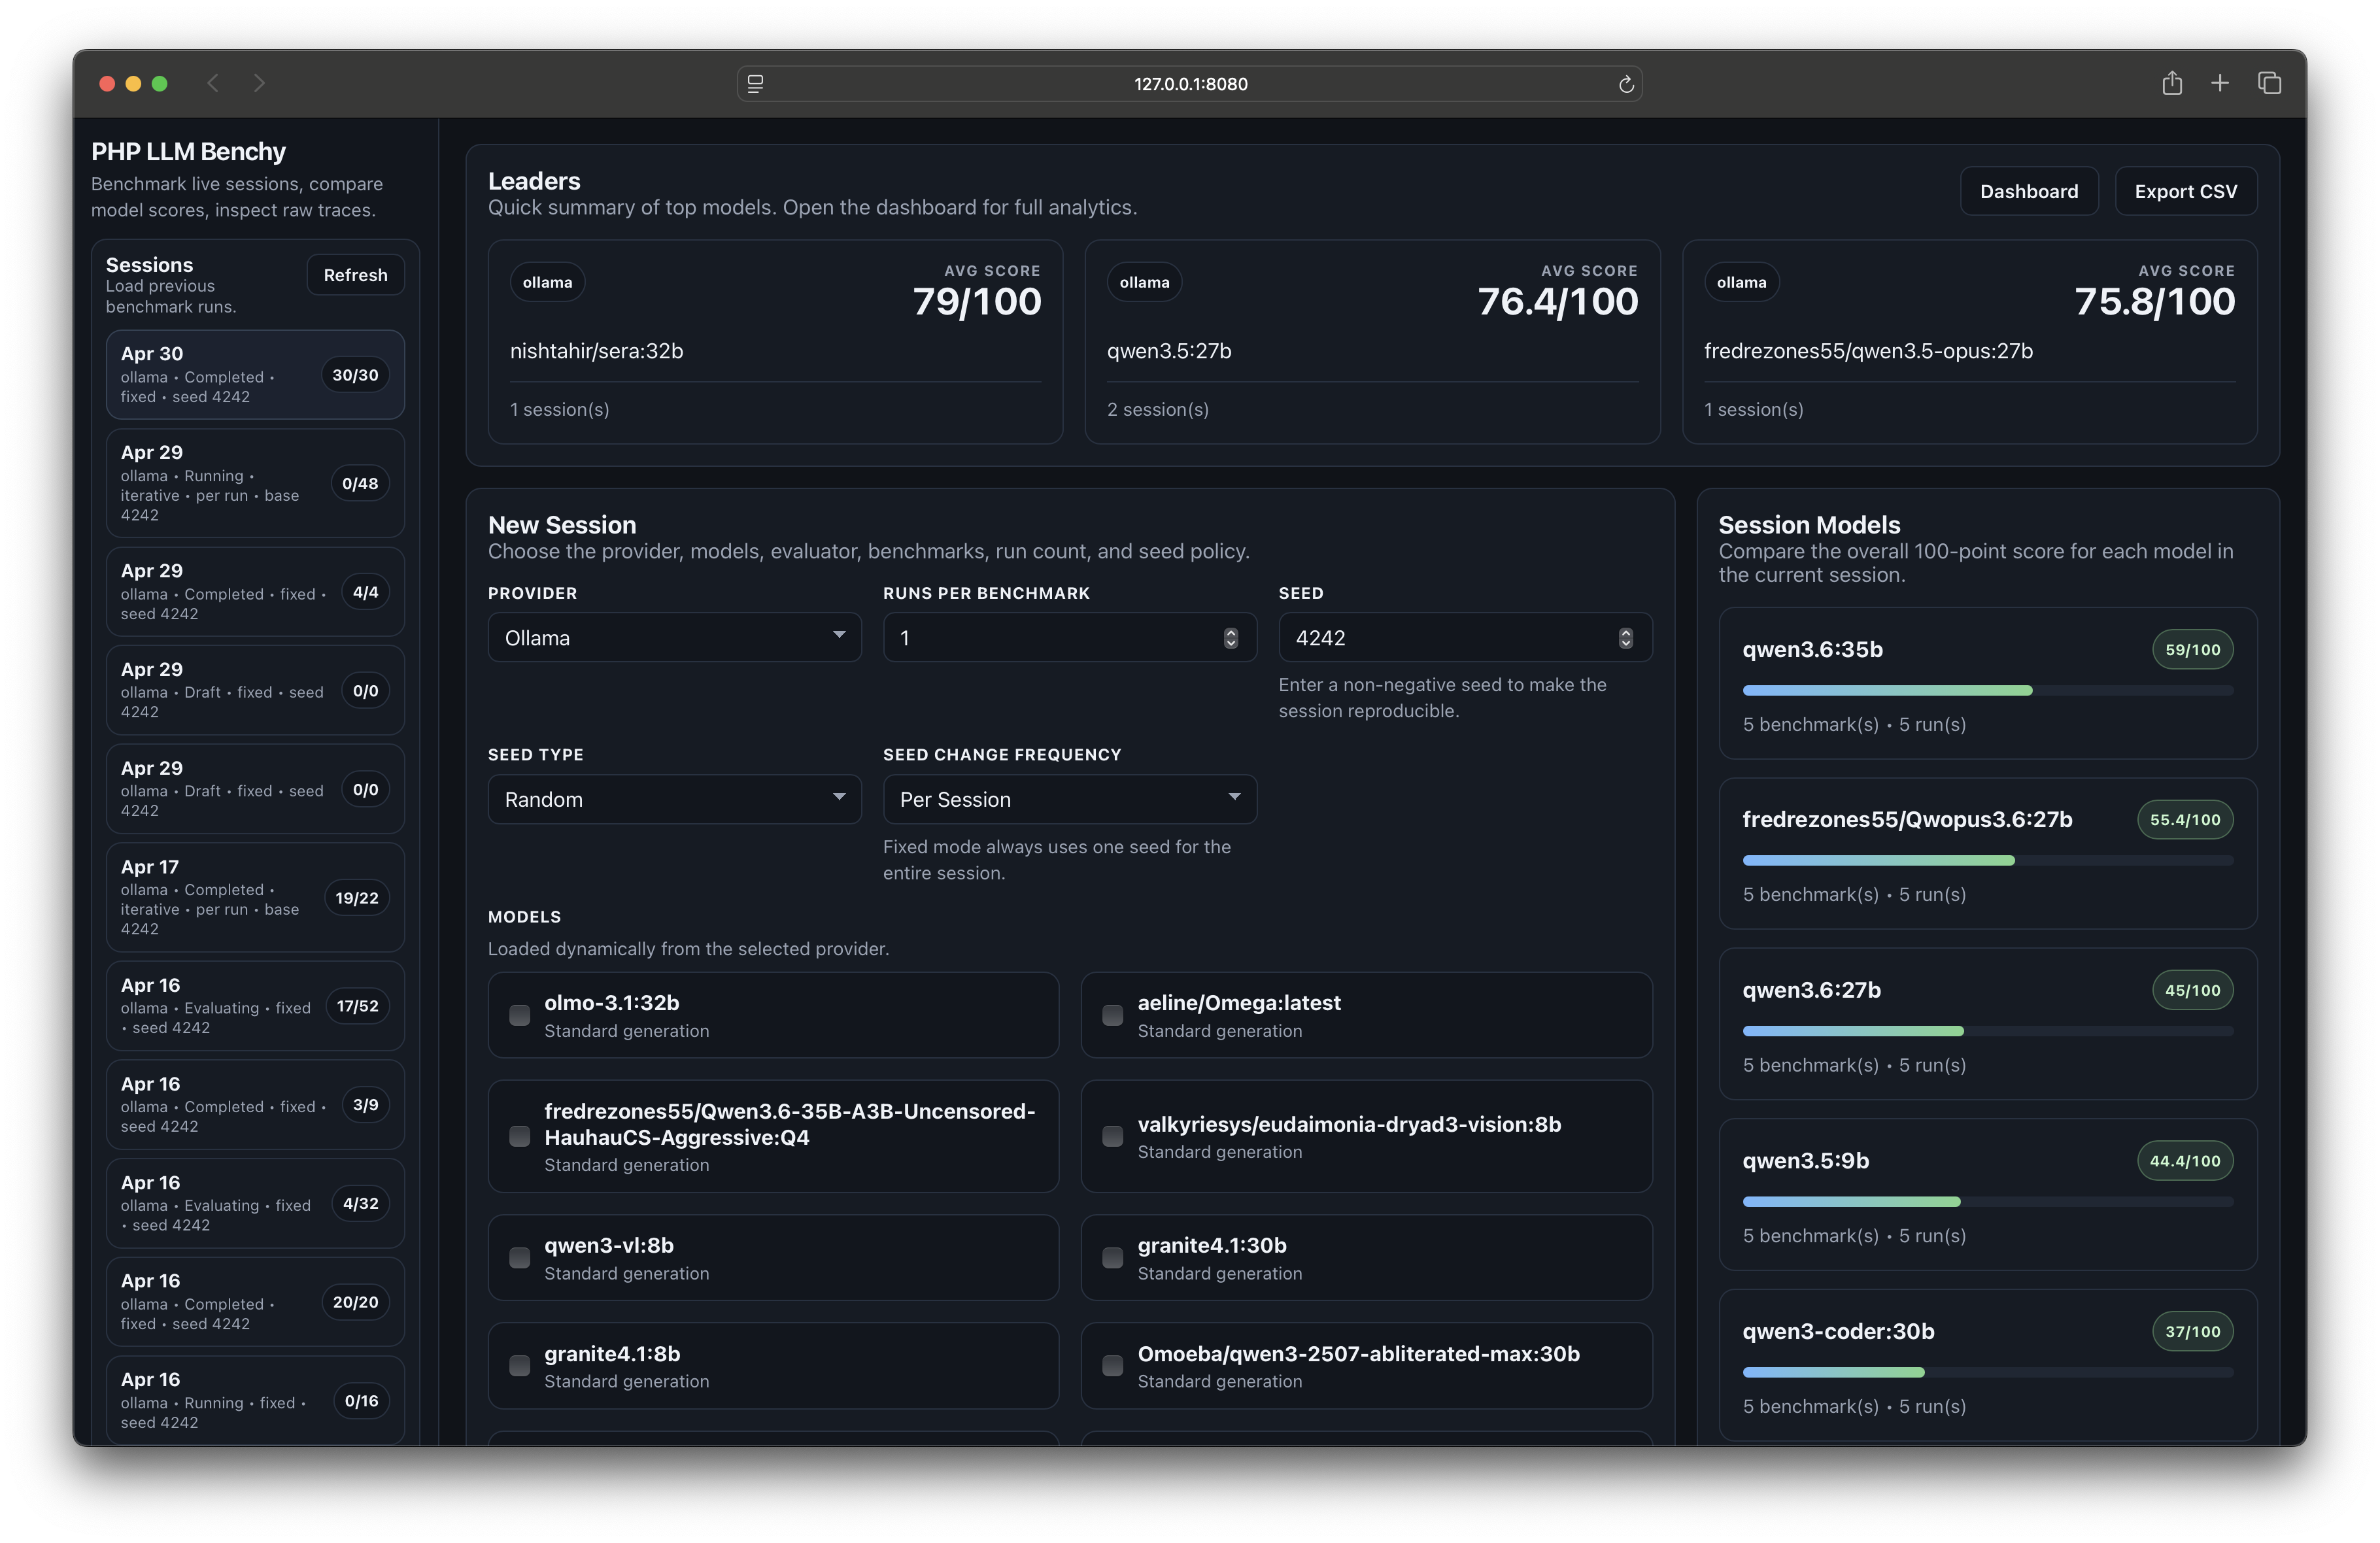This screenshot has height=1543, width=2380.
Task: Select the Apr 29 Running session 0/48
Action: (255, 483)
